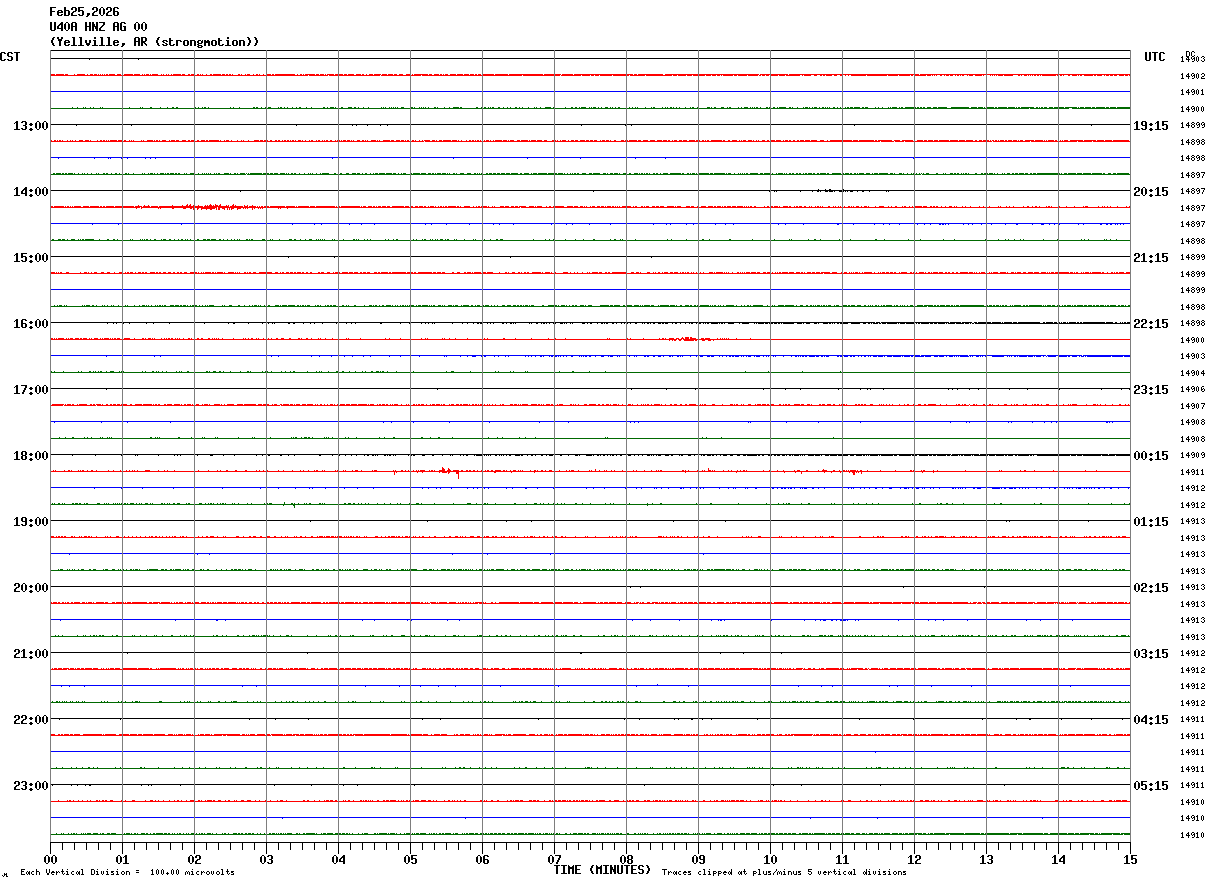
Task: Click minute 12 on the time axis
Action: [x=915, y=859]
